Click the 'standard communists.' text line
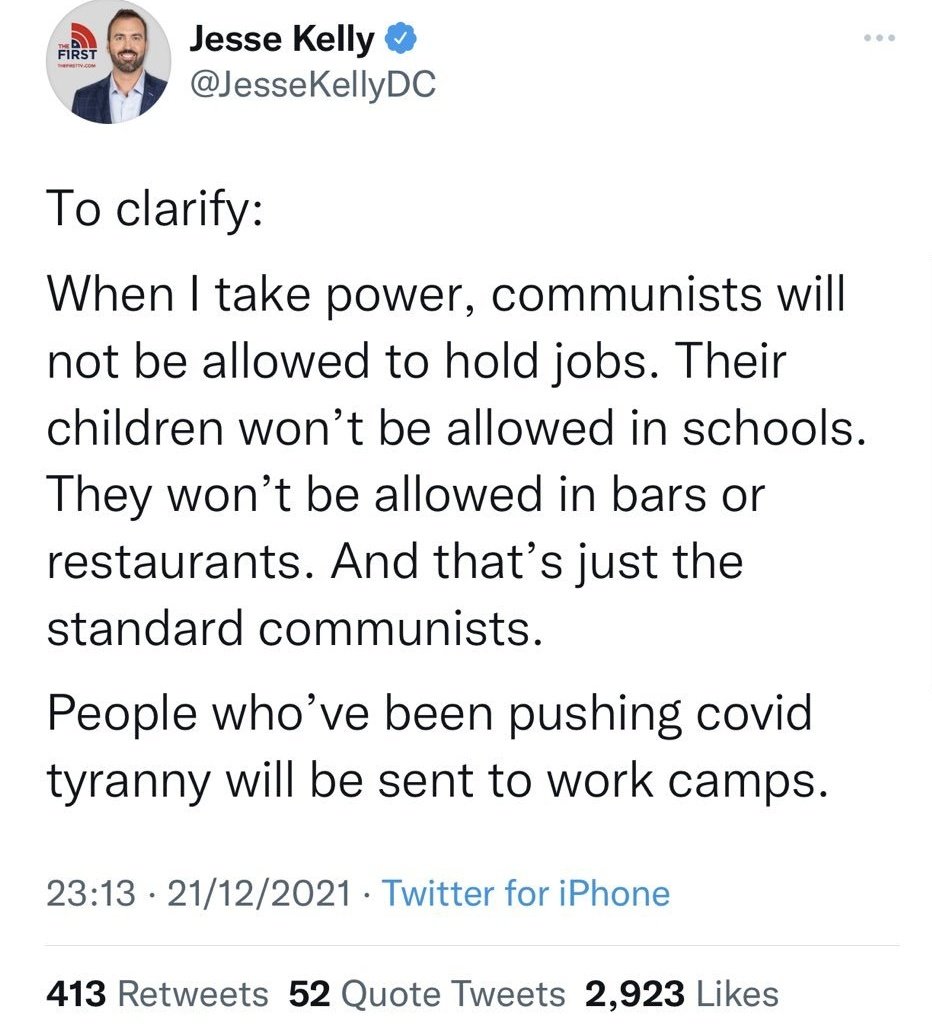 click(x=295, y=628)
